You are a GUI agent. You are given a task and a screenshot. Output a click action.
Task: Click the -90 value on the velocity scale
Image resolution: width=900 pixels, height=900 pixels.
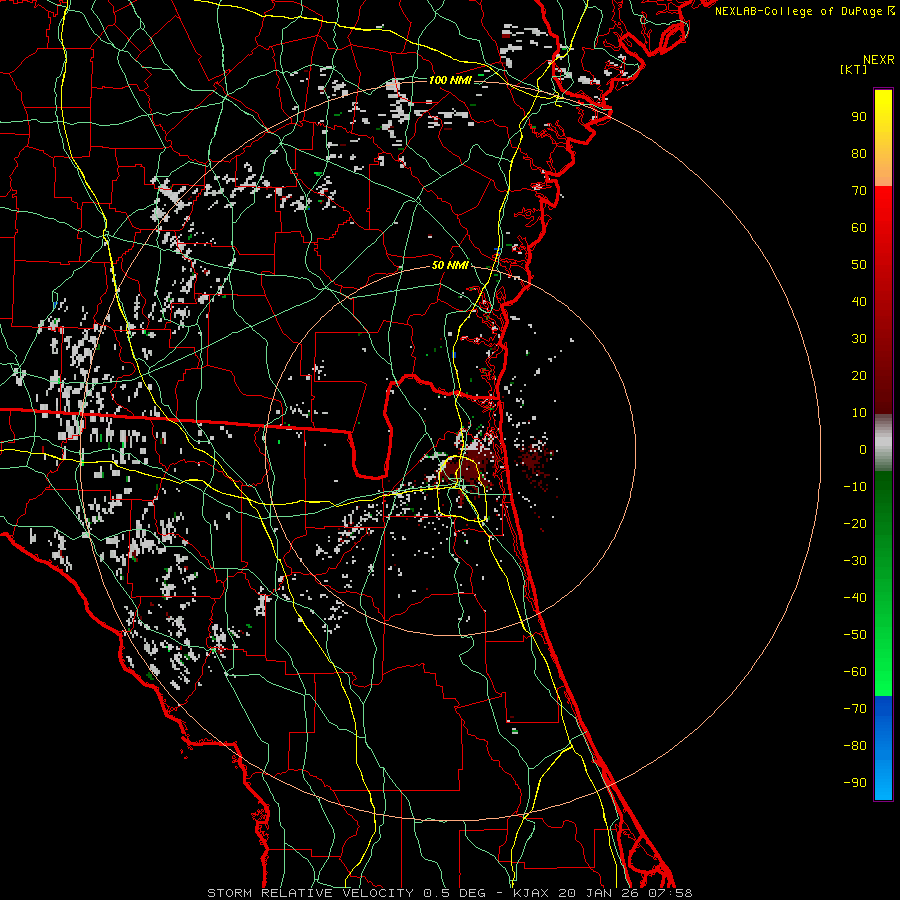click(855, 783)
